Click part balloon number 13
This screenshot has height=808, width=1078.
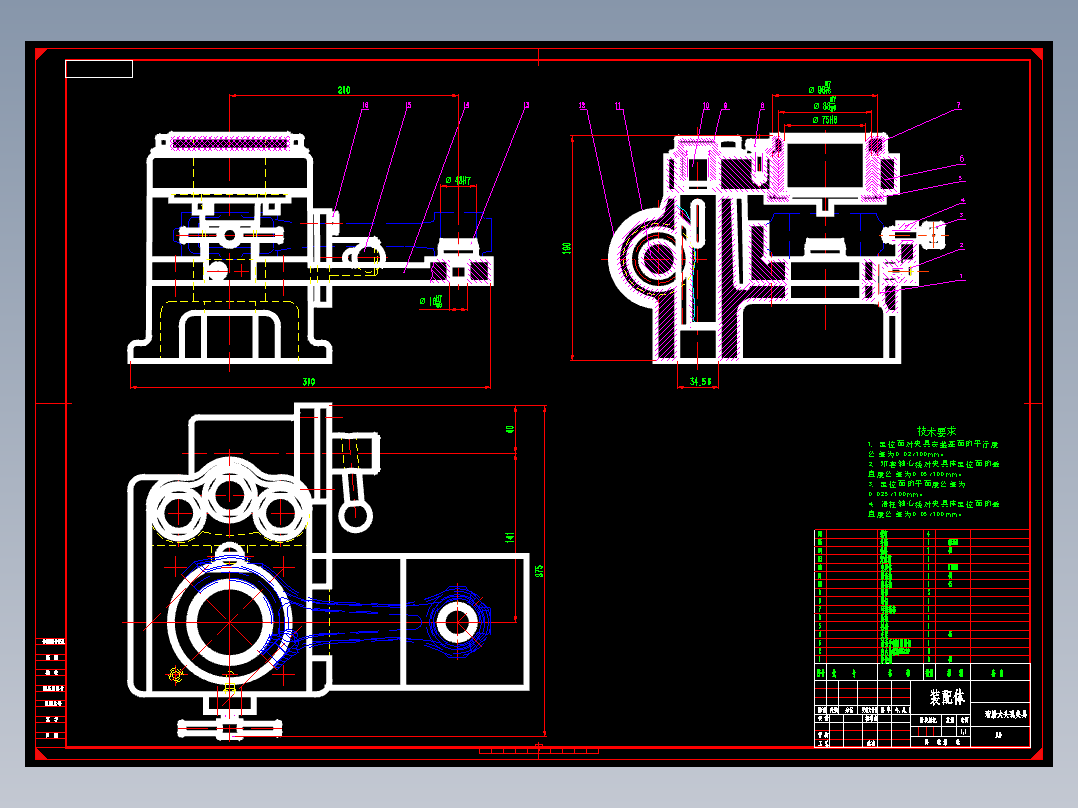point(526,105)
